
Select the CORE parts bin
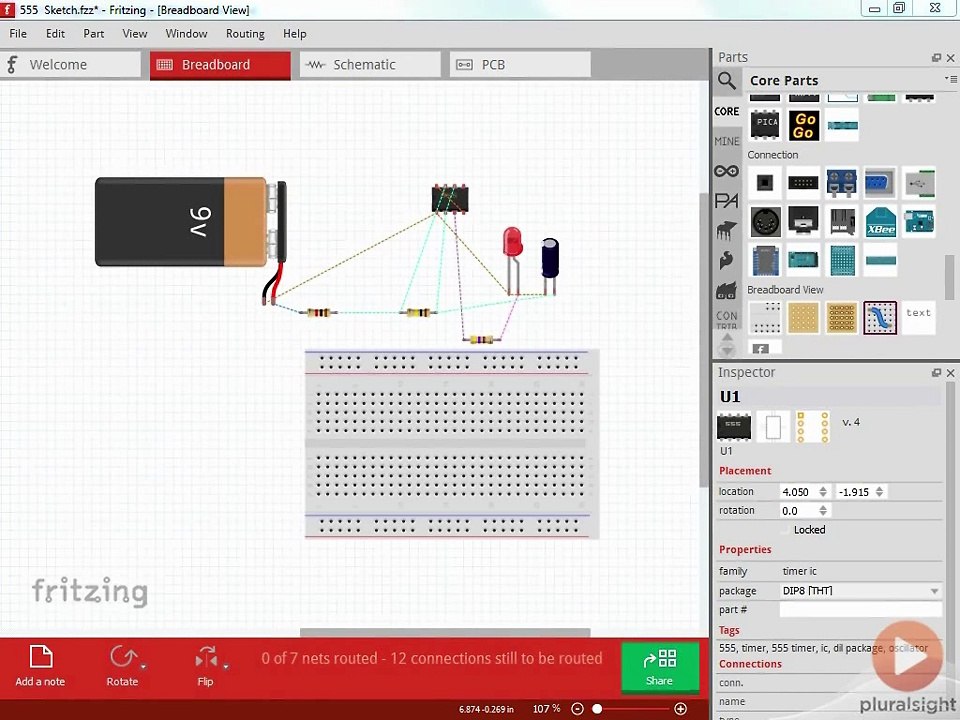(727, 111)
